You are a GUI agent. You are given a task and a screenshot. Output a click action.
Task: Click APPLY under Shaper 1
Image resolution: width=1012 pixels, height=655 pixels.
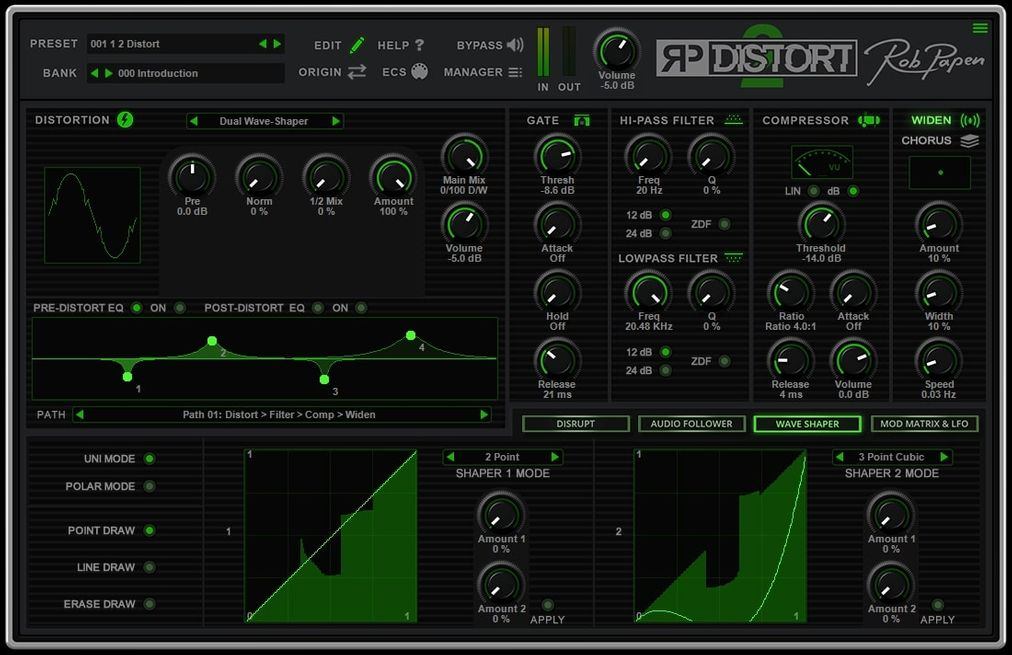(546, 605)
